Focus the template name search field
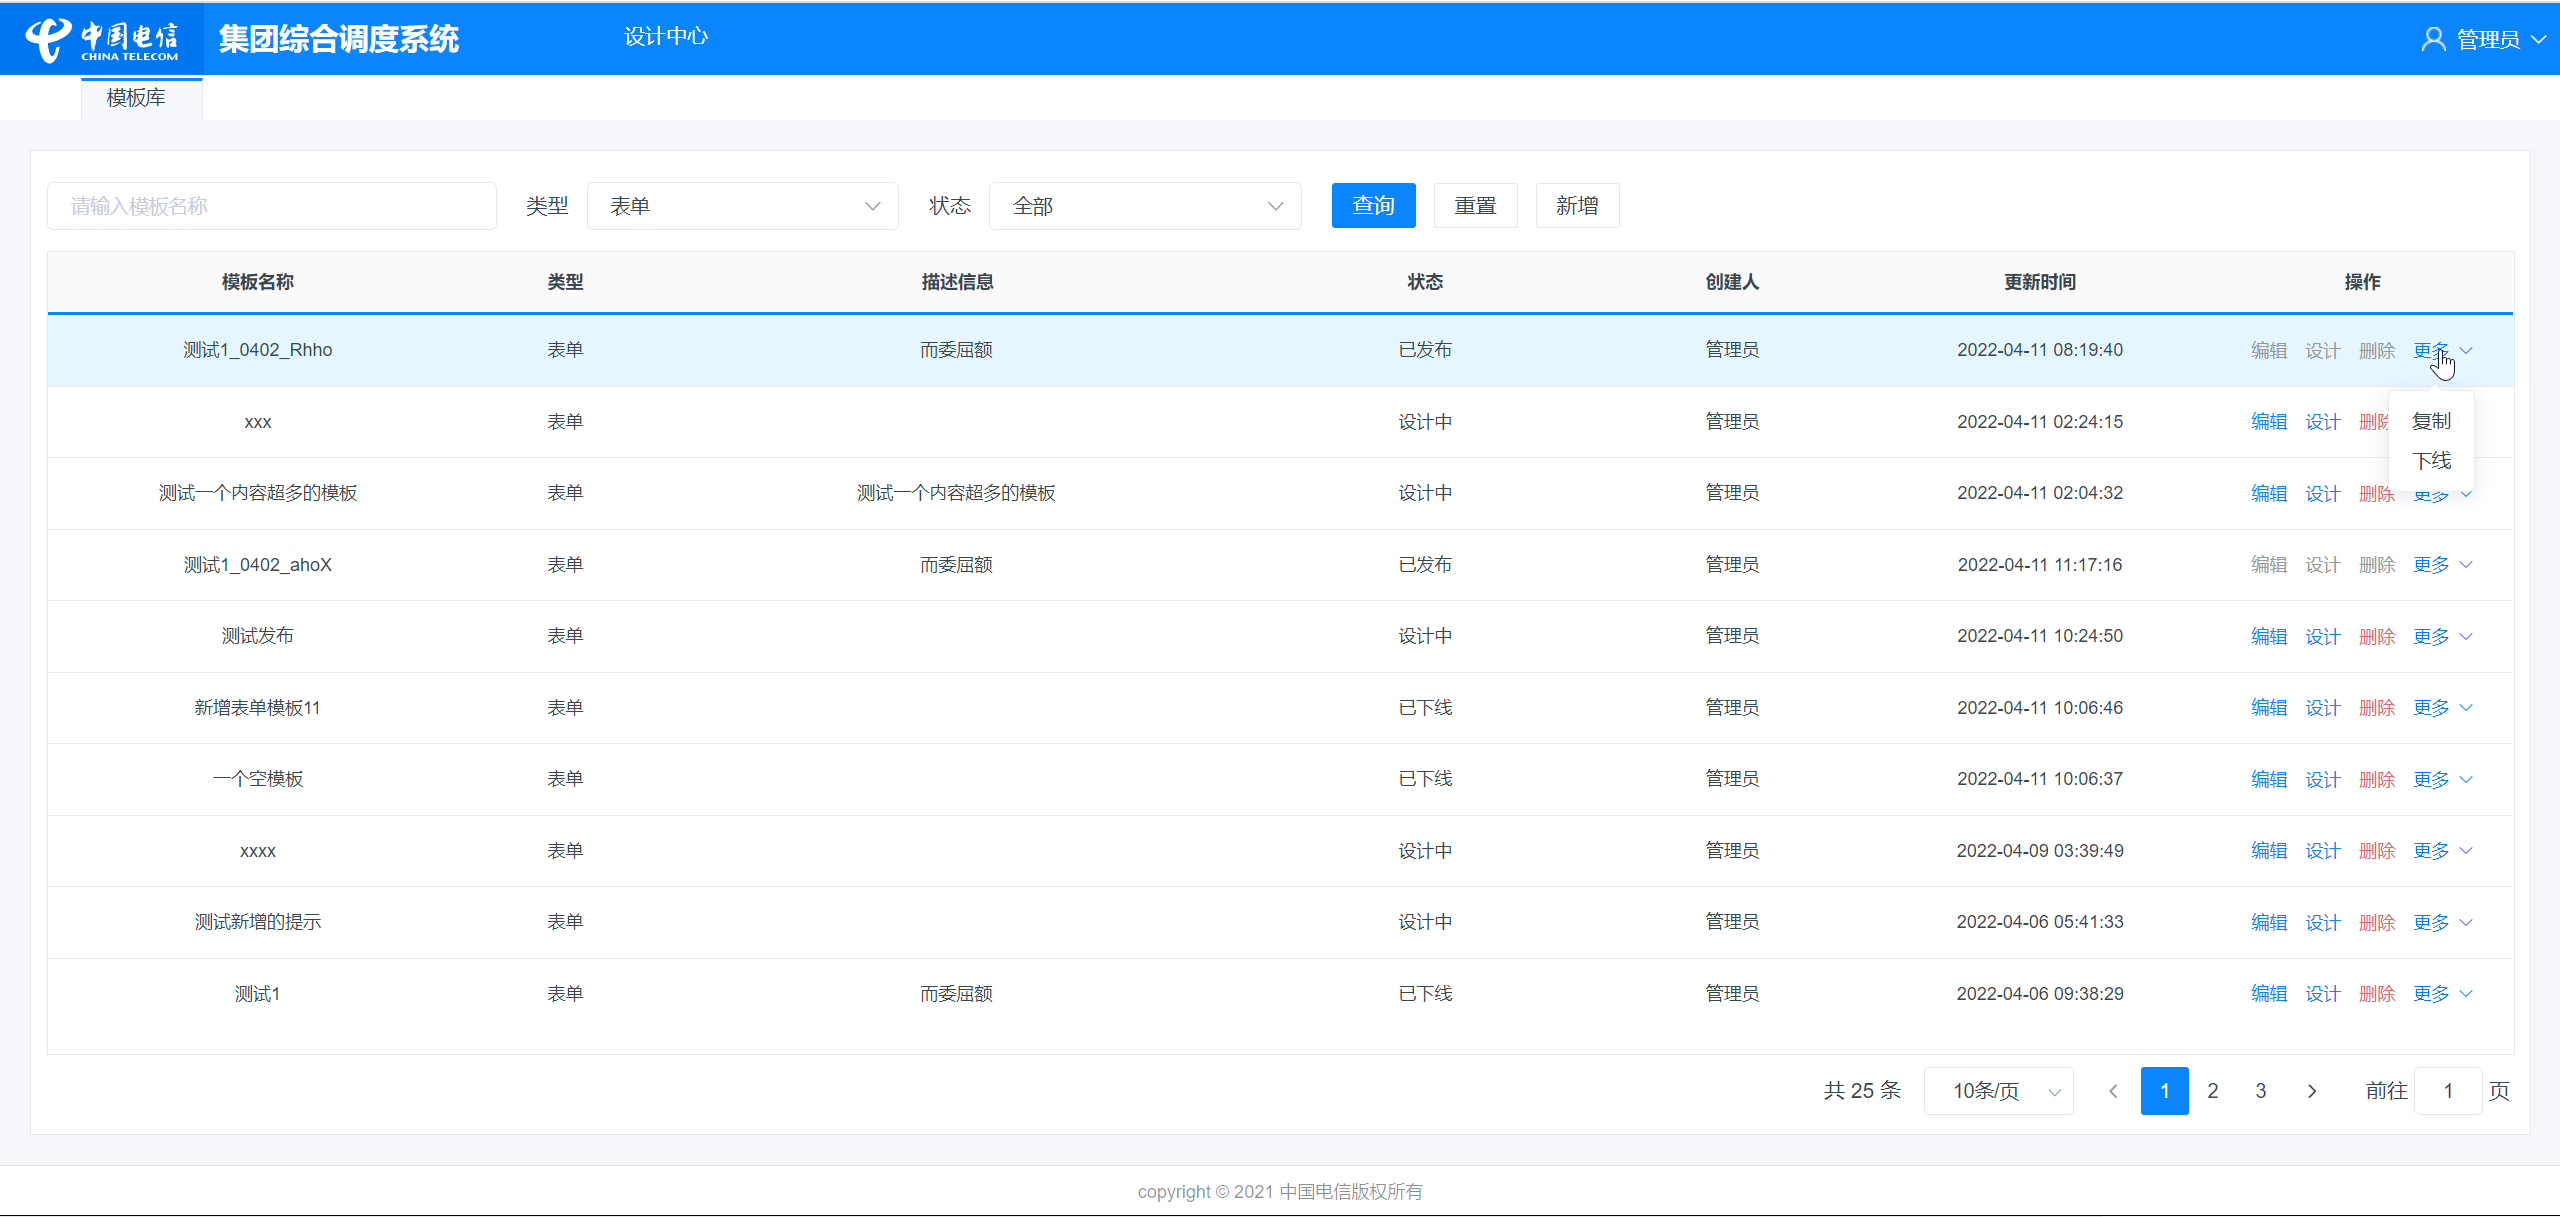The height and width of the screenshot is (1217, 2560). (272, 206)
